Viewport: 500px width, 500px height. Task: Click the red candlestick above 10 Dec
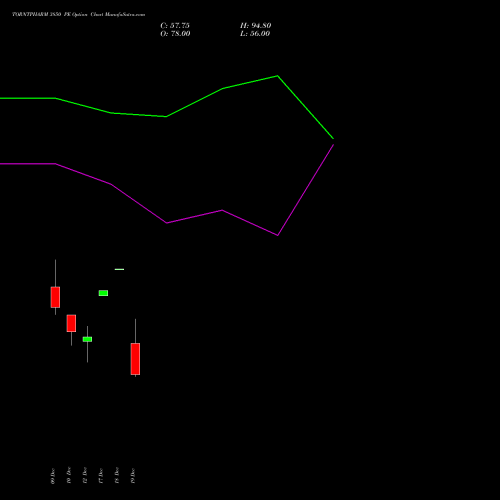click(x=71, y=323)
